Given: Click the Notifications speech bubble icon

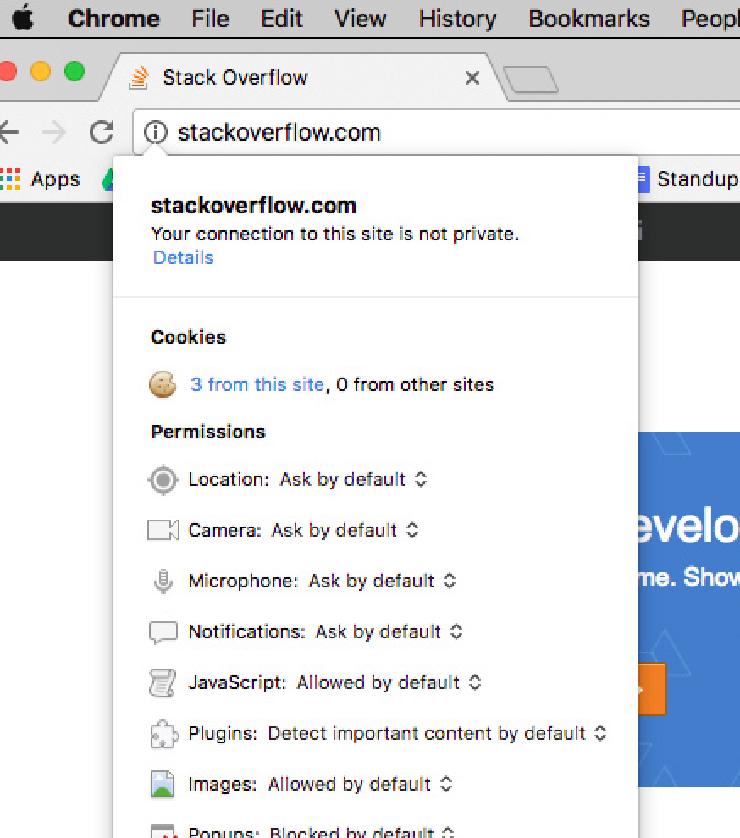Looking at the screenshot, I should click(x=161, y=631).
